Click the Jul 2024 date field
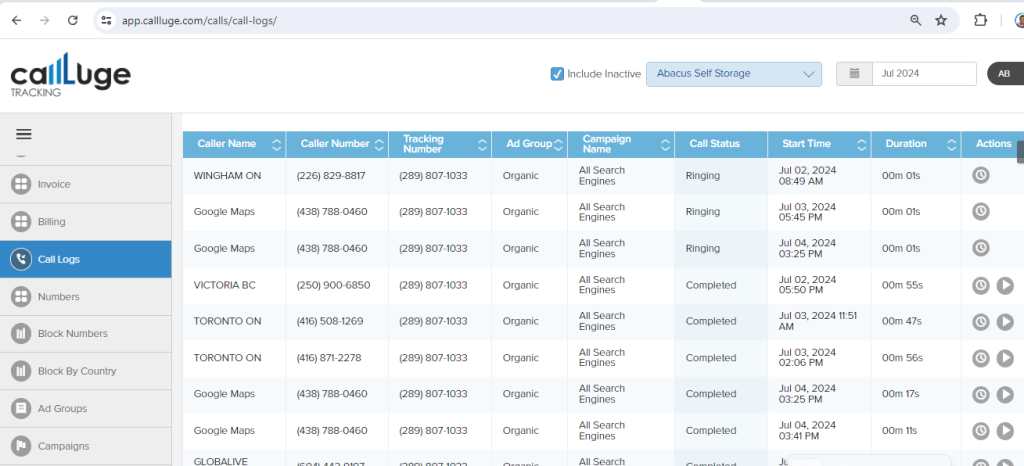This screenshot has height=466, width=1024. click(x=923, y=74)
